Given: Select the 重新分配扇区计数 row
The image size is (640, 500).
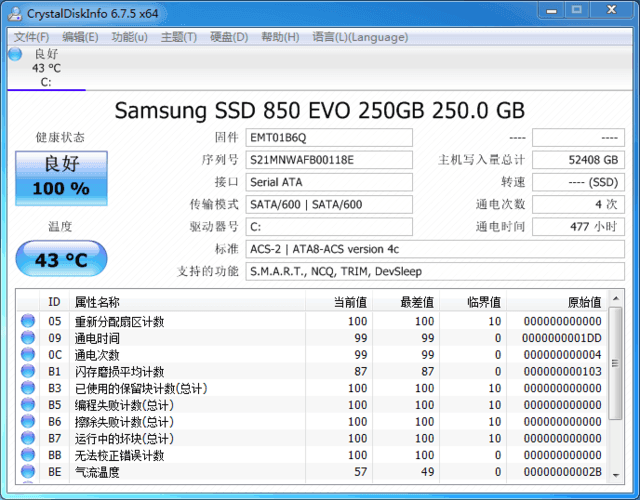Looking at the screenshot, I should 312,321.
